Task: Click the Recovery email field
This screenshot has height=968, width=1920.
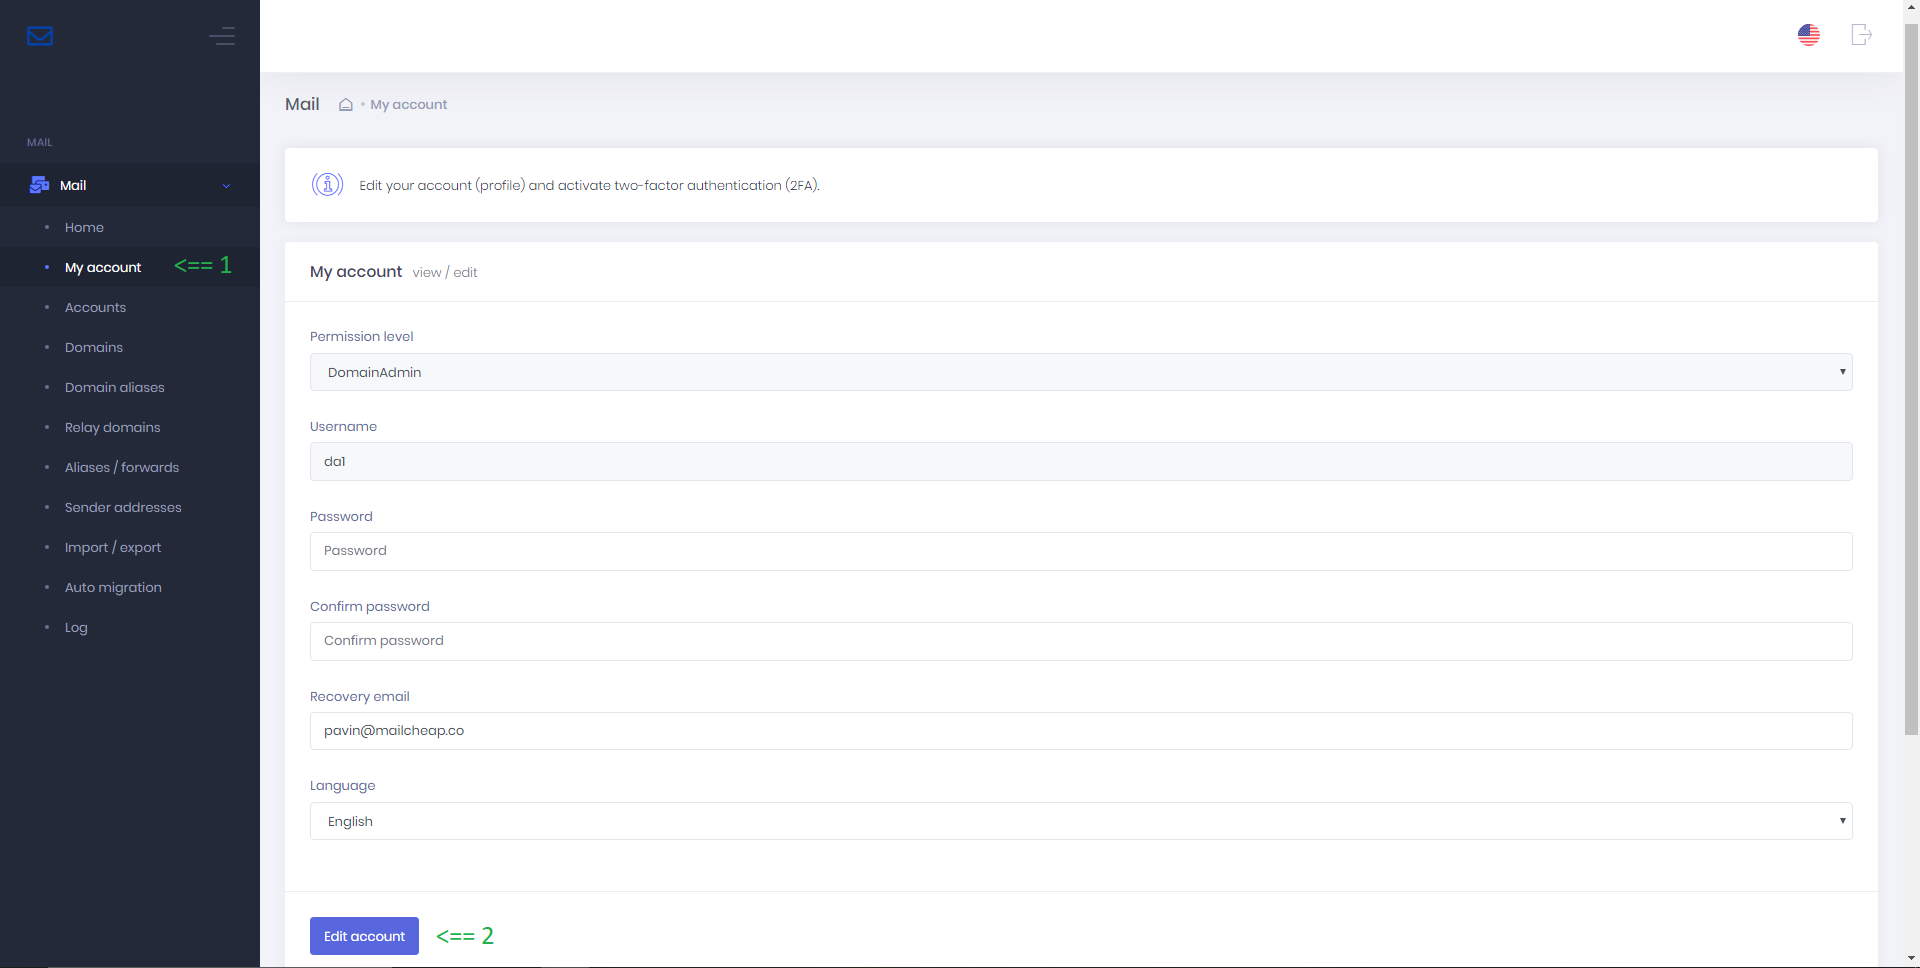Action: pyautogui.click(x=1080, y=731)
